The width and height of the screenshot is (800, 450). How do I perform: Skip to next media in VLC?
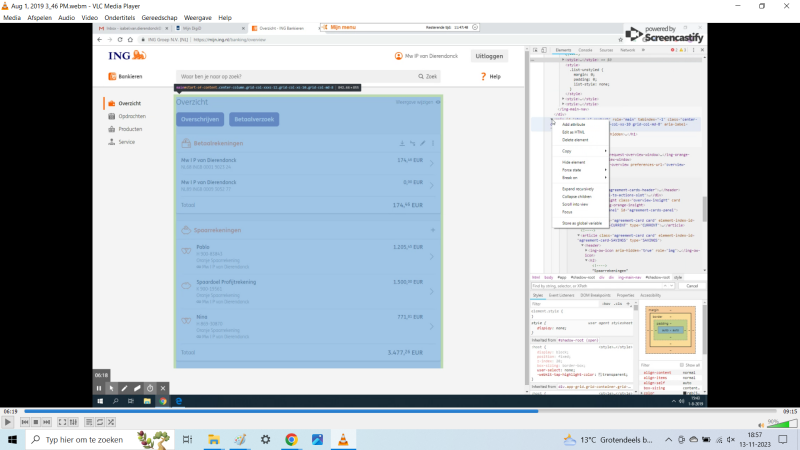[x=47, y=423]
